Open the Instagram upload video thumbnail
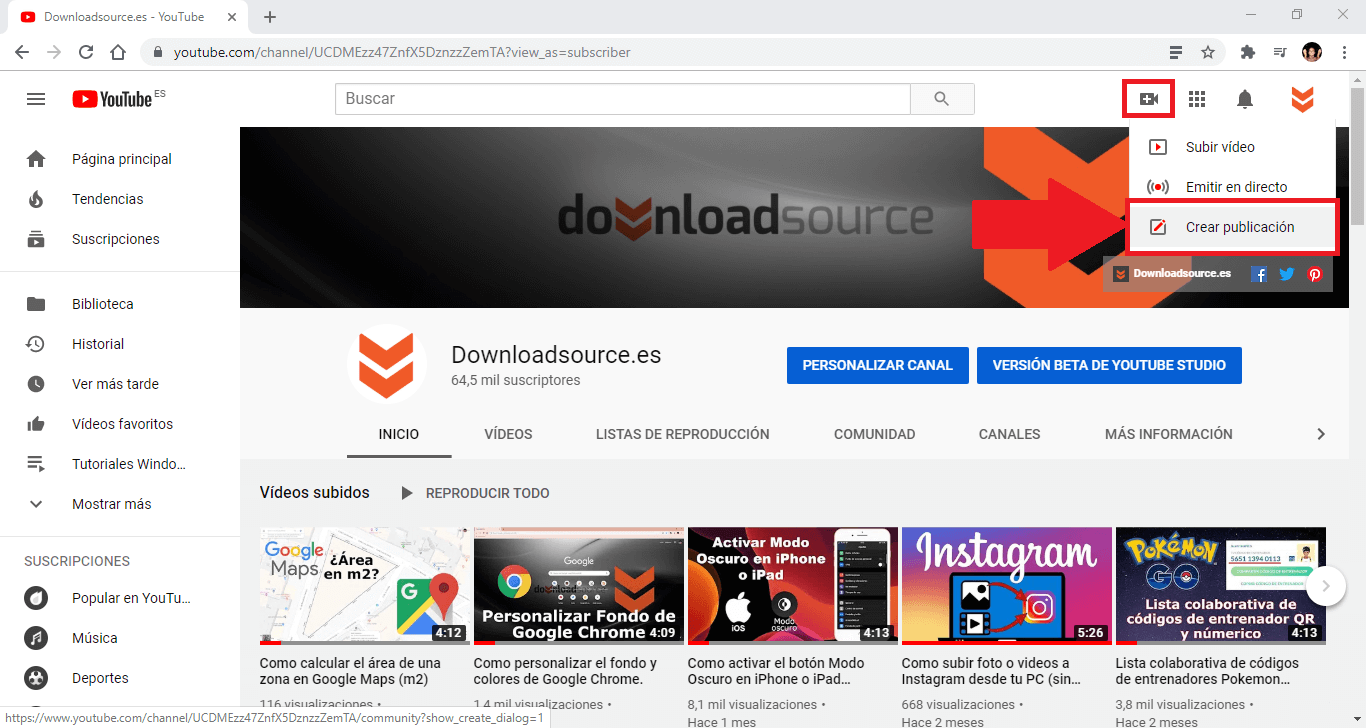This screenshot has width=1366, height=728. [x=1007, y=586]
